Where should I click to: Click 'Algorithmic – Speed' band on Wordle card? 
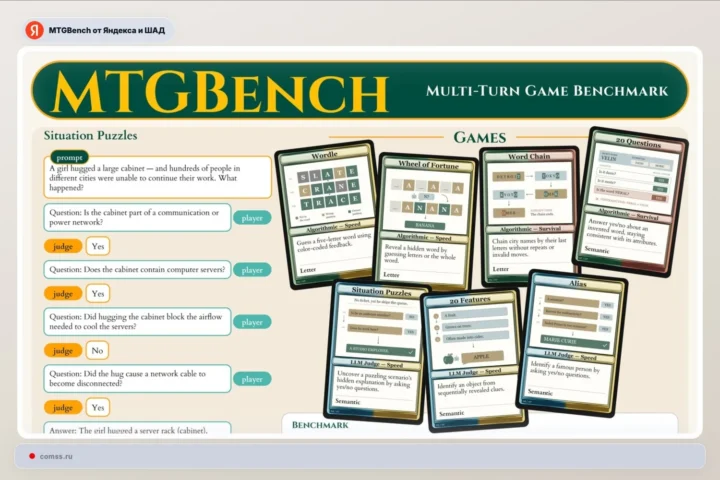(333, 226)
